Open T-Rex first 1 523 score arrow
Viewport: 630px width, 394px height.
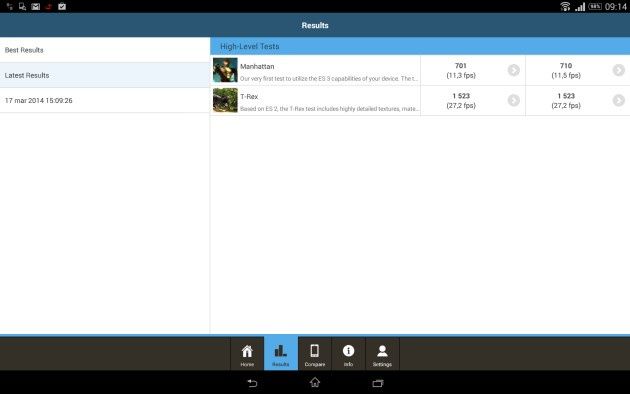tap(513, 100)
